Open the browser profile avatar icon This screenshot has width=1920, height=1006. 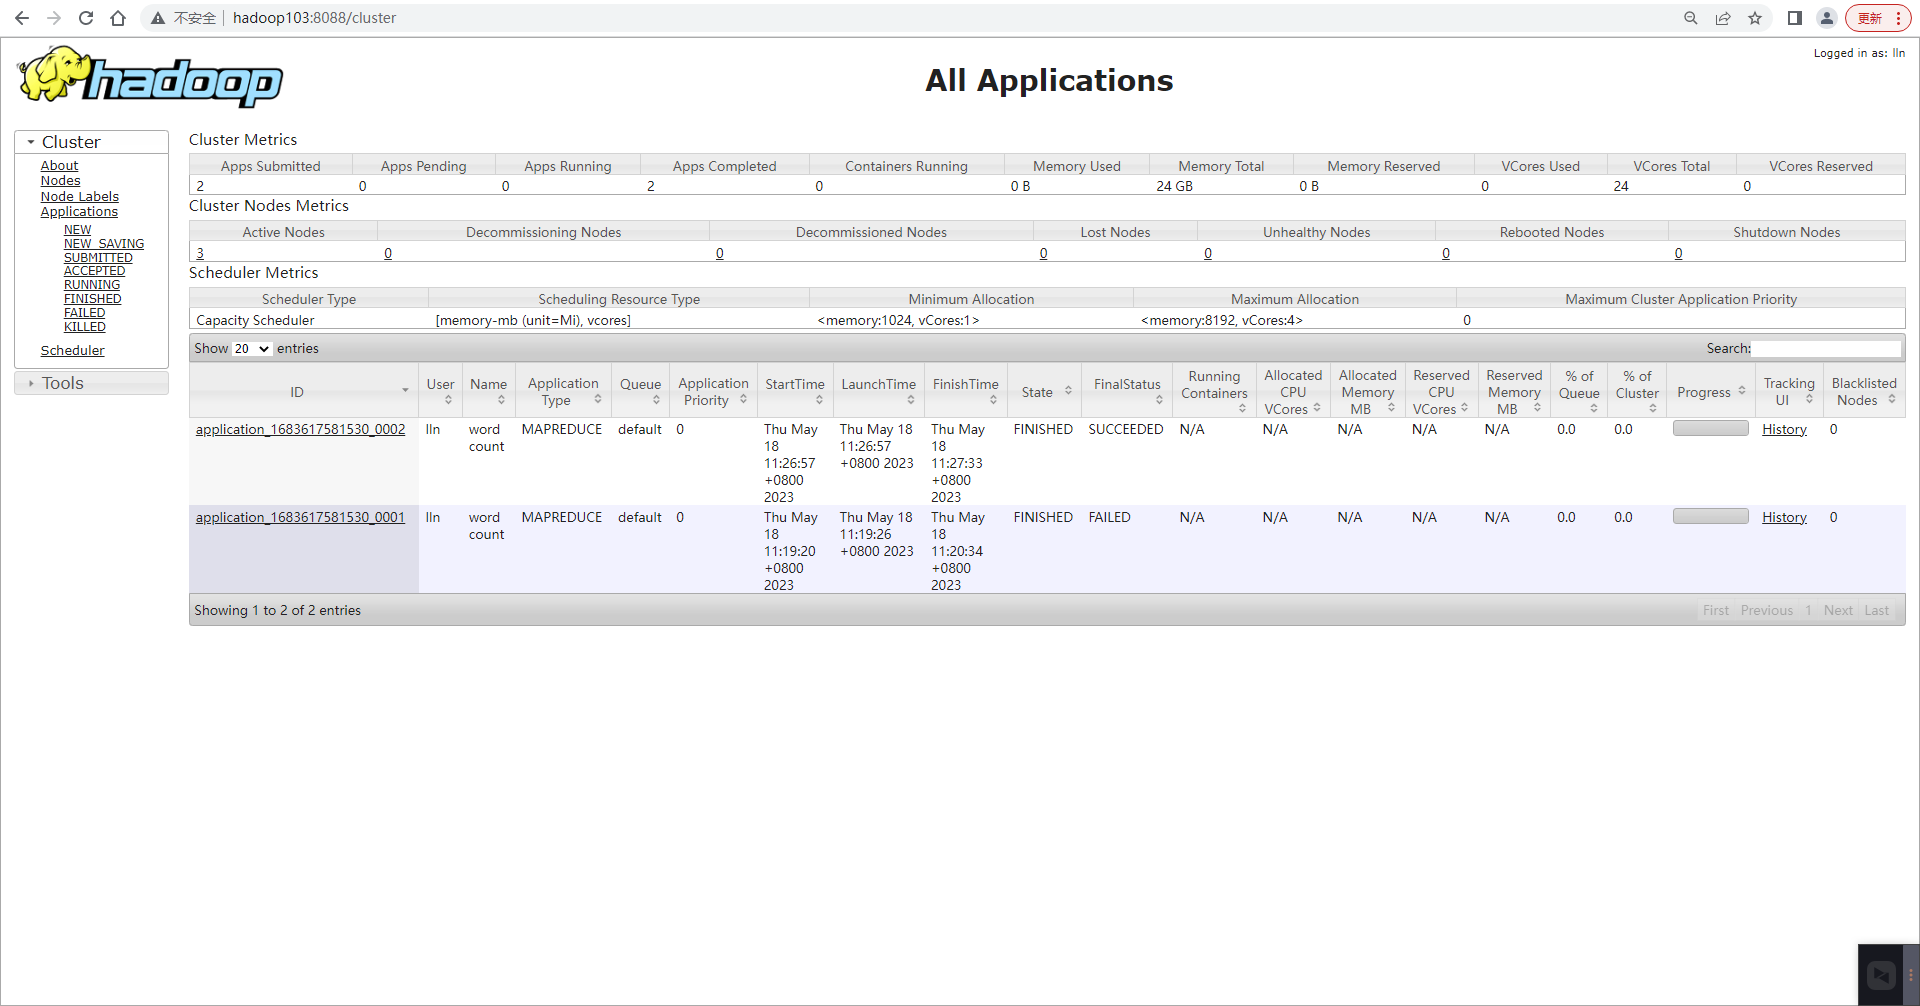click(1827, 18)
